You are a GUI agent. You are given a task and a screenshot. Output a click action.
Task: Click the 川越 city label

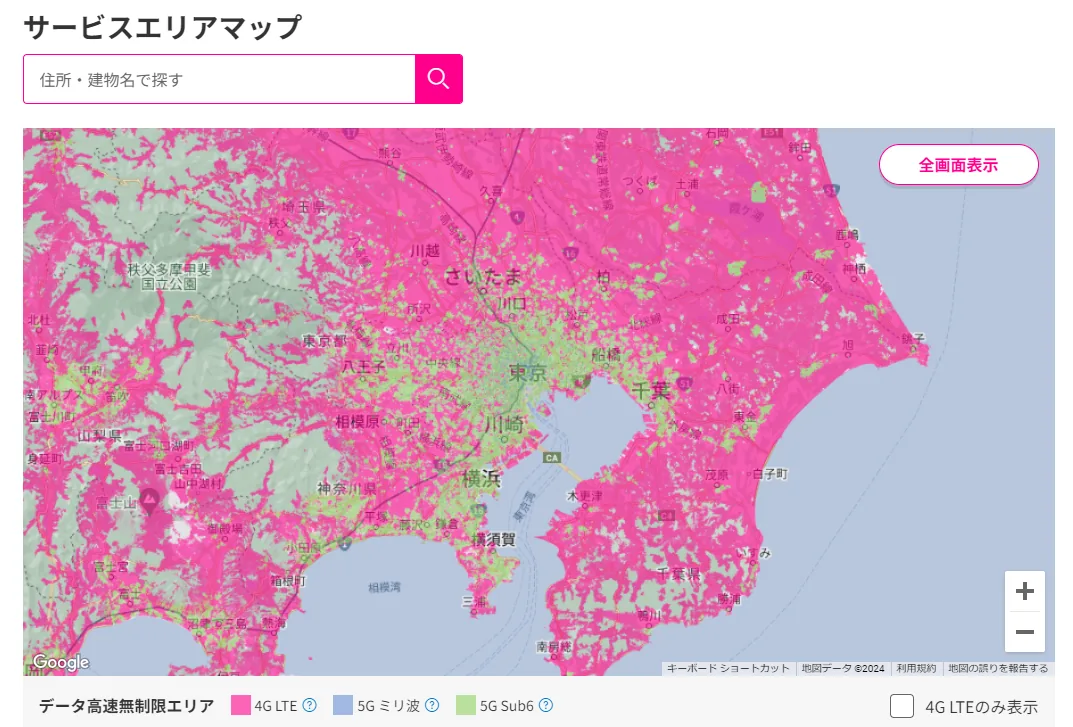click(x=424, y=251)
